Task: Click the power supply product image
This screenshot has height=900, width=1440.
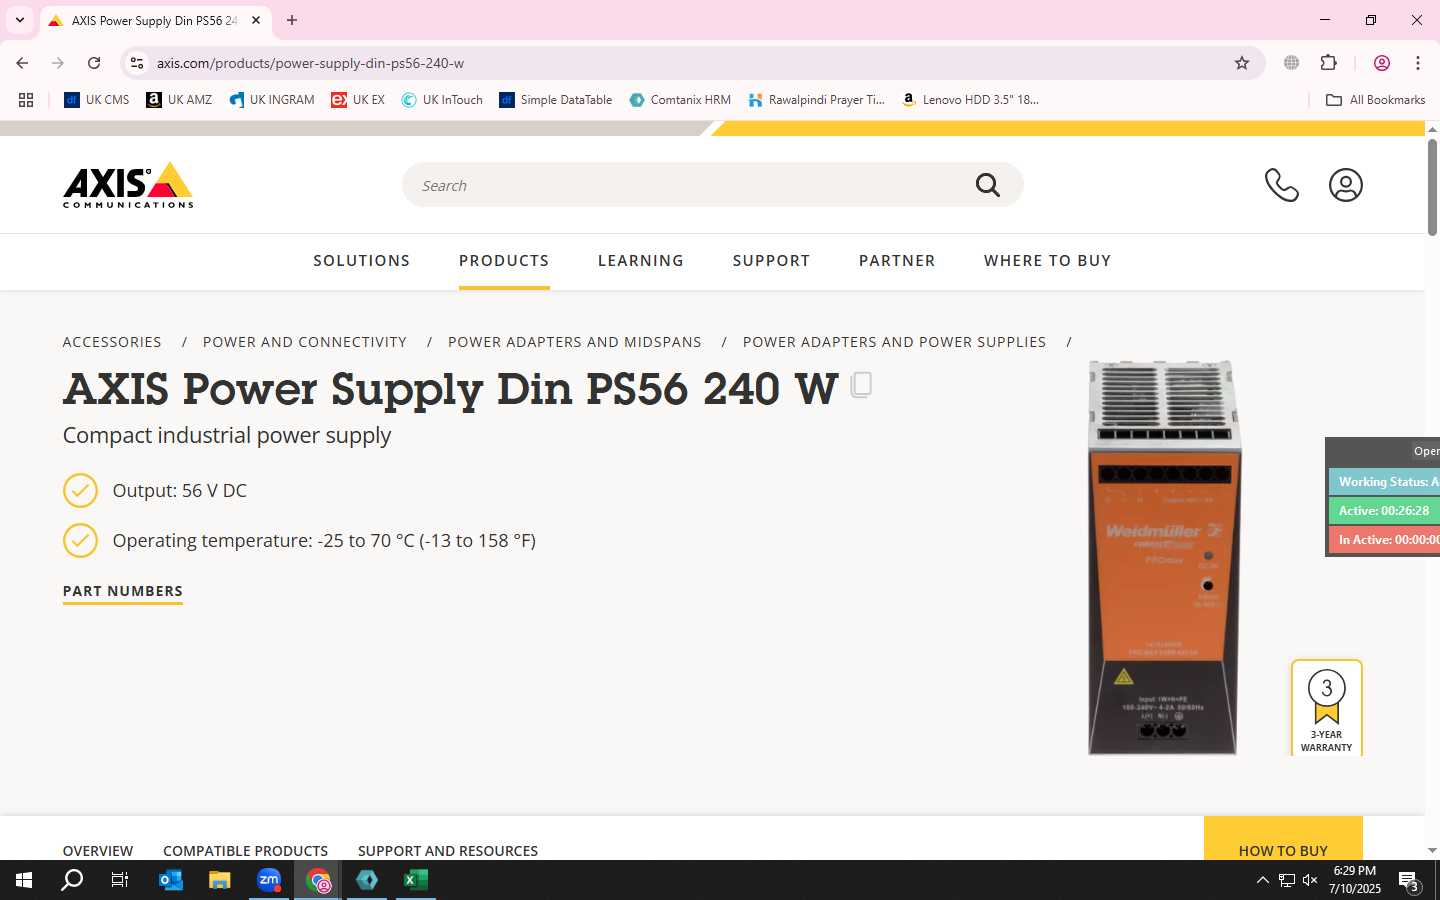Action: coord(1163,557)
